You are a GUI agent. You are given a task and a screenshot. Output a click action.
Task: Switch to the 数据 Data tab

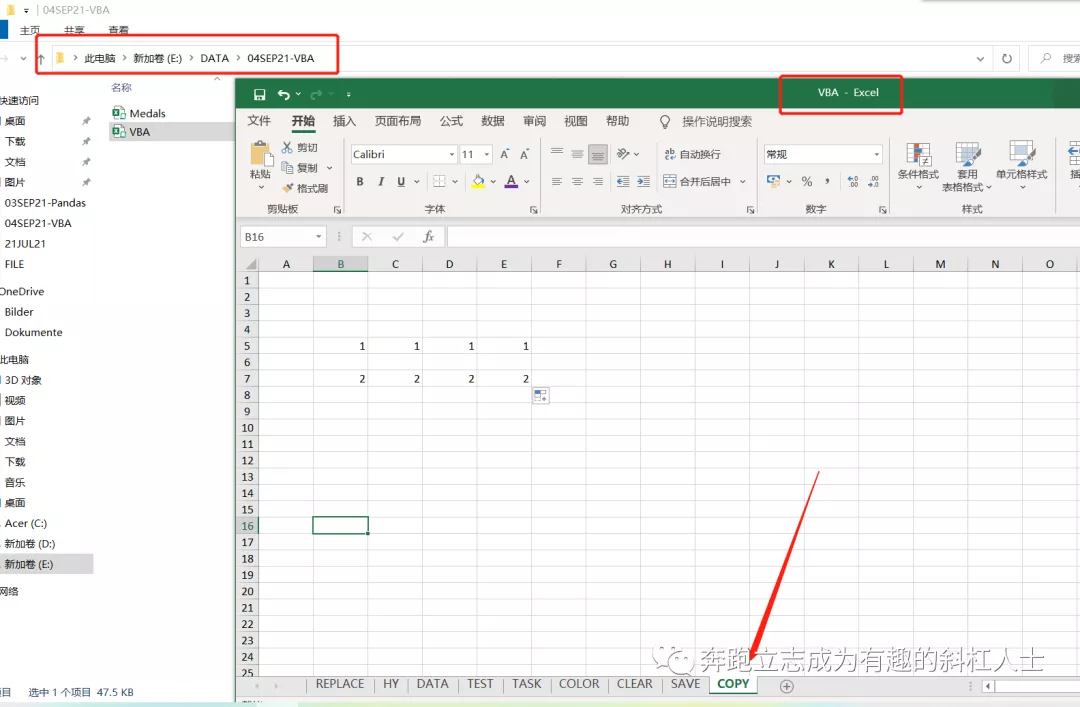click(x=492, y=121)
